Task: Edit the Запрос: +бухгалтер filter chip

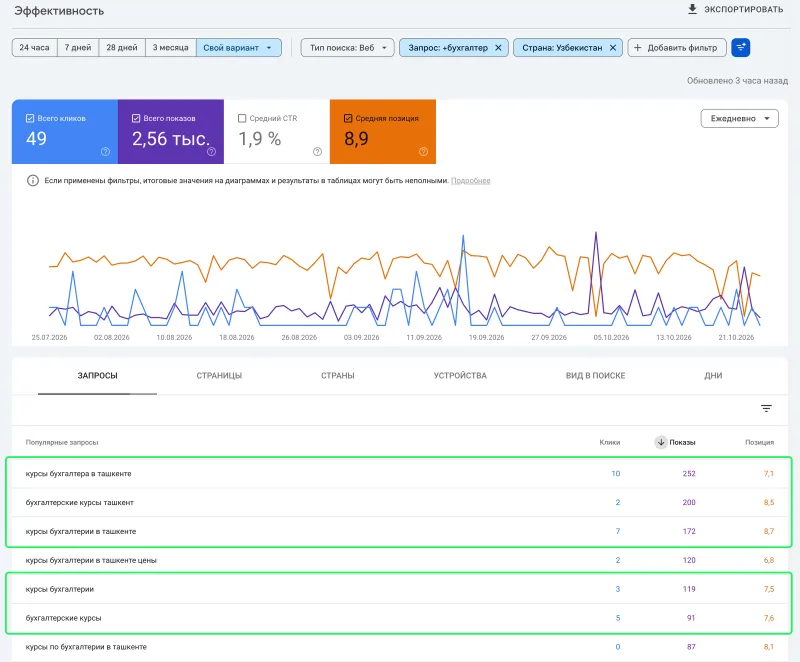Action: (x=447, y=47)
